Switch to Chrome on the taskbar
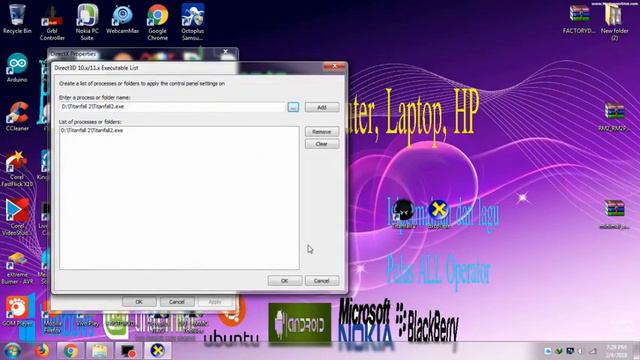 [71, 351]
